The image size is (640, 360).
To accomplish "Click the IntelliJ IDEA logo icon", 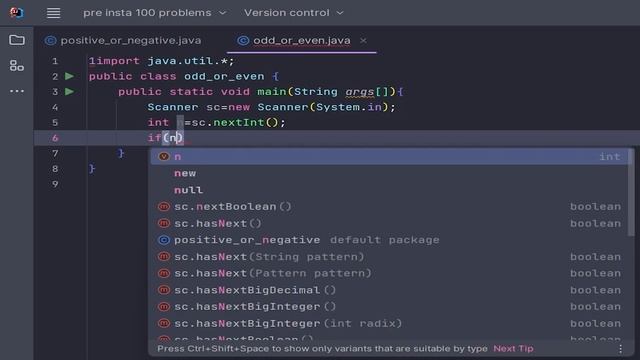I will pyautogui.click(x=17, y=13).
